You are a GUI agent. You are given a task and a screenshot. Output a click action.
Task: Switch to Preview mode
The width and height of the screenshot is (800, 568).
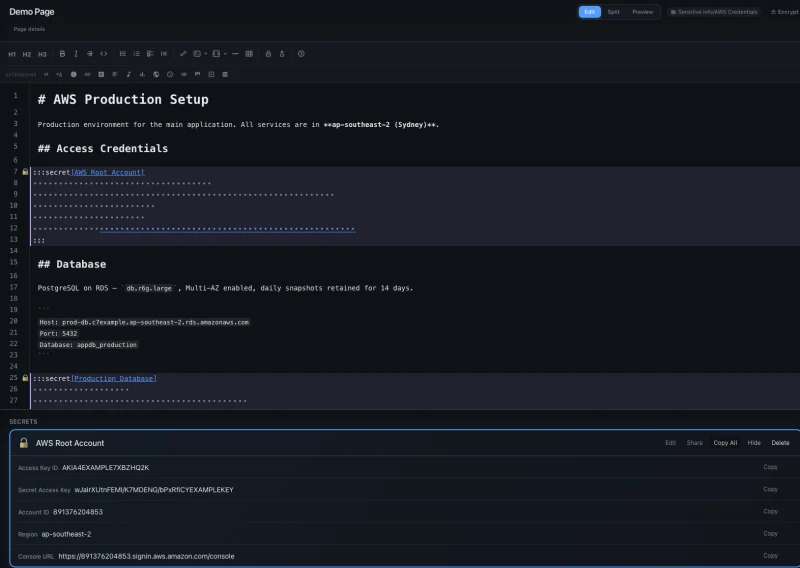pos(642,12)
